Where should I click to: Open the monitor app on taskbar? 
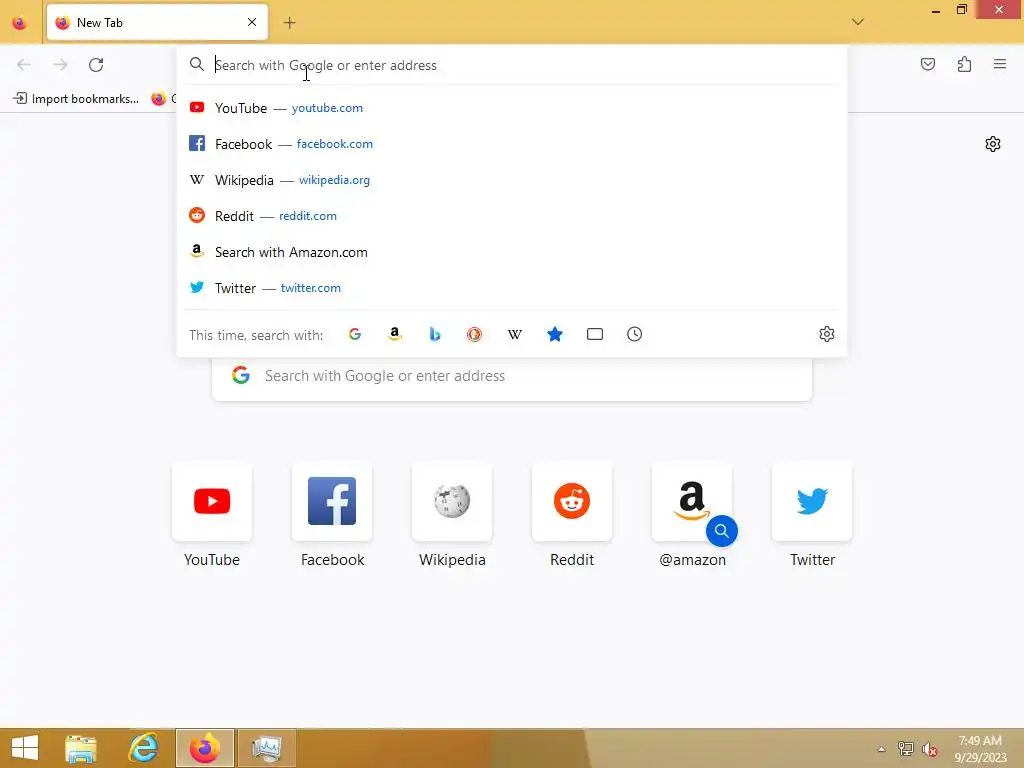click(x=266, y=748)
